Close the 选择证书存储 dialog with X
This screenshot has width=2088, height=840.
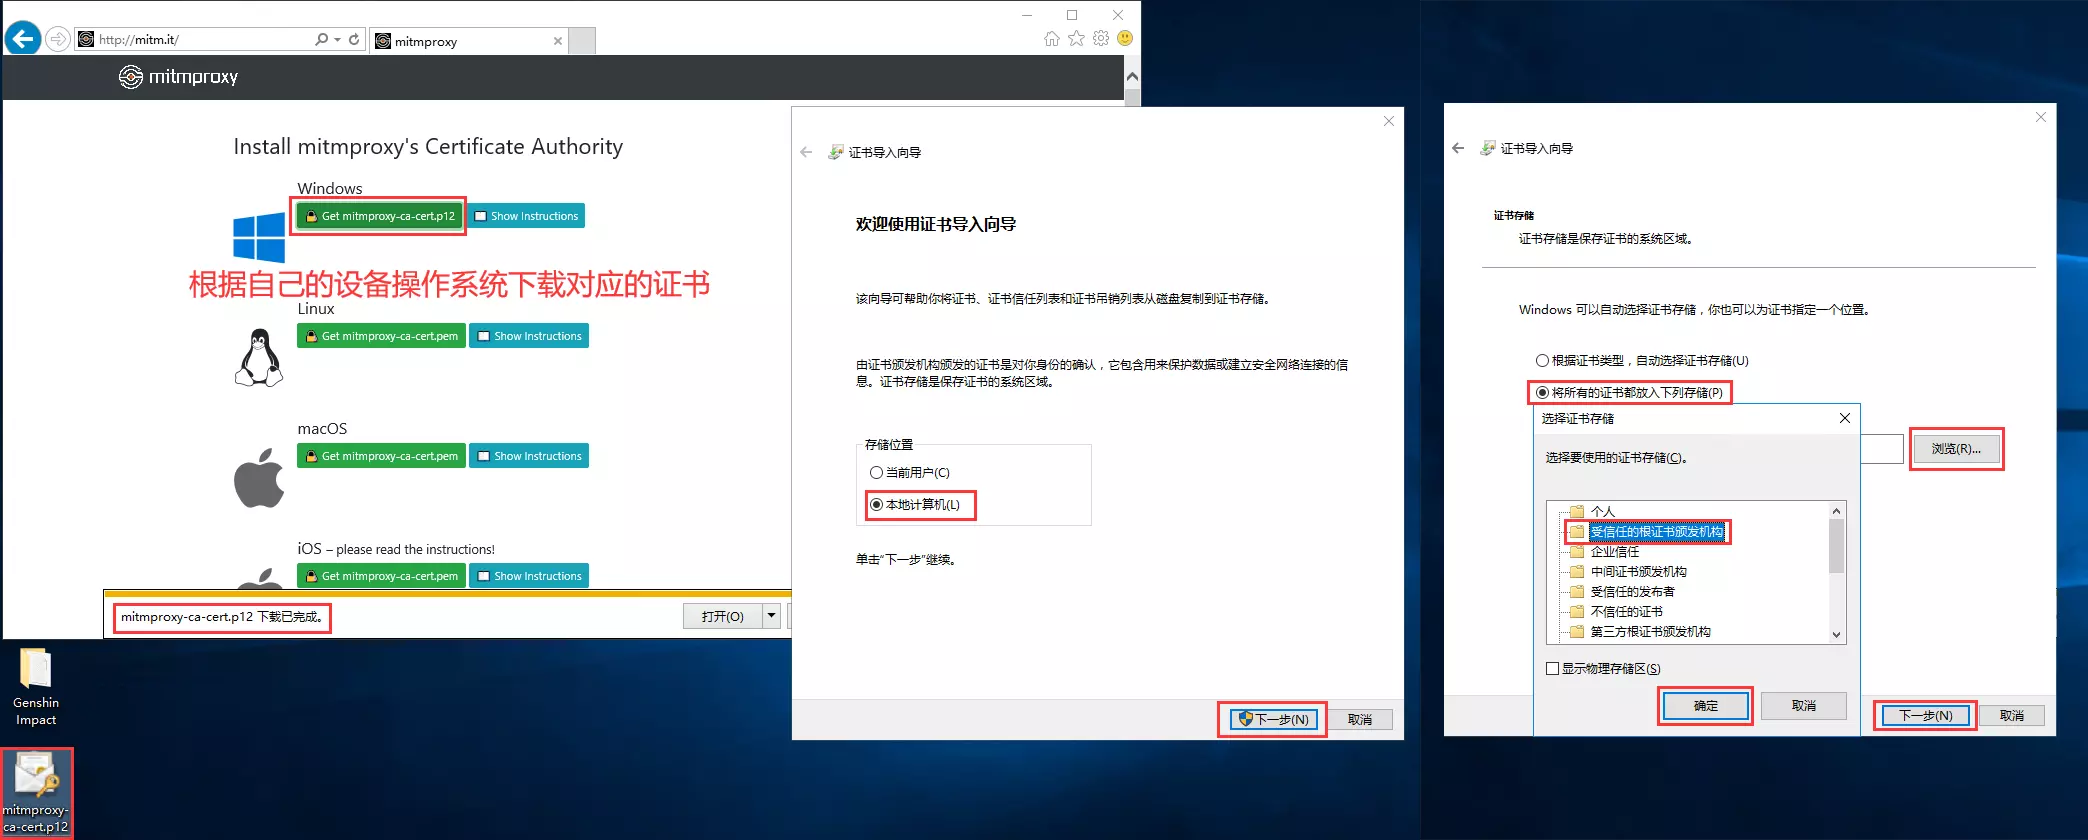1845,418
